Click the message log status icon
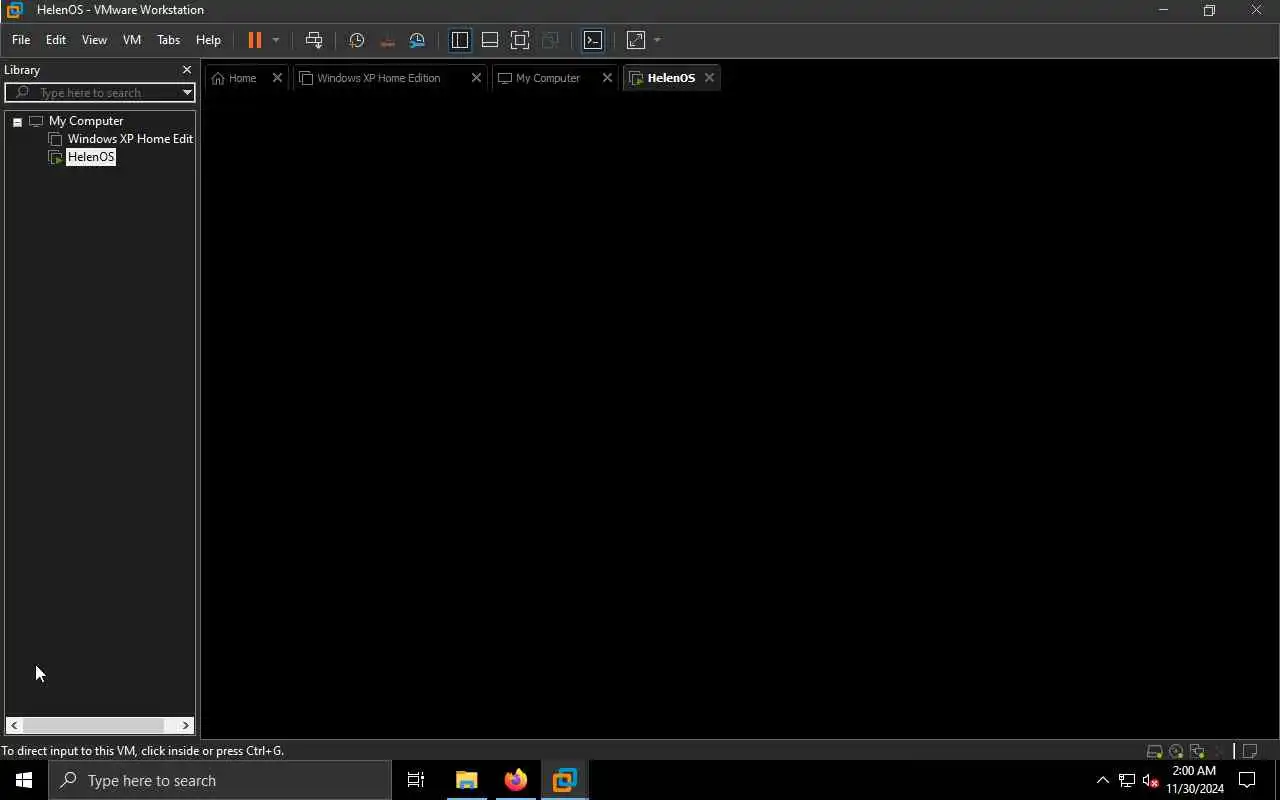Screen dimensions: 1280x800 1250,751
